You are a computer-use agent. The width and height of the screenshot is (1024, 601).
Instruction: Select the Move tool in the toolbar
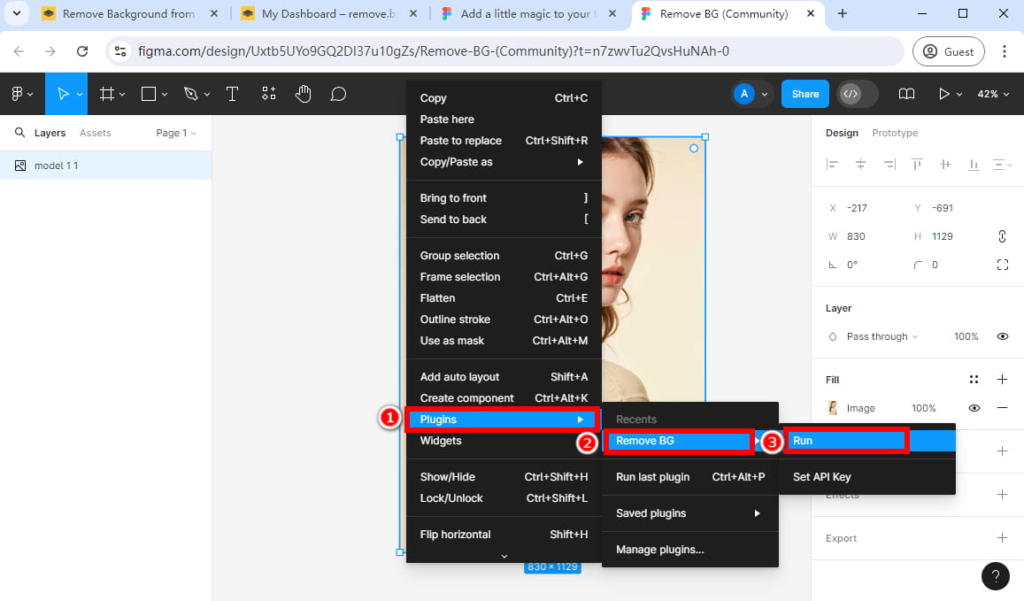click(x=63, y=93)
